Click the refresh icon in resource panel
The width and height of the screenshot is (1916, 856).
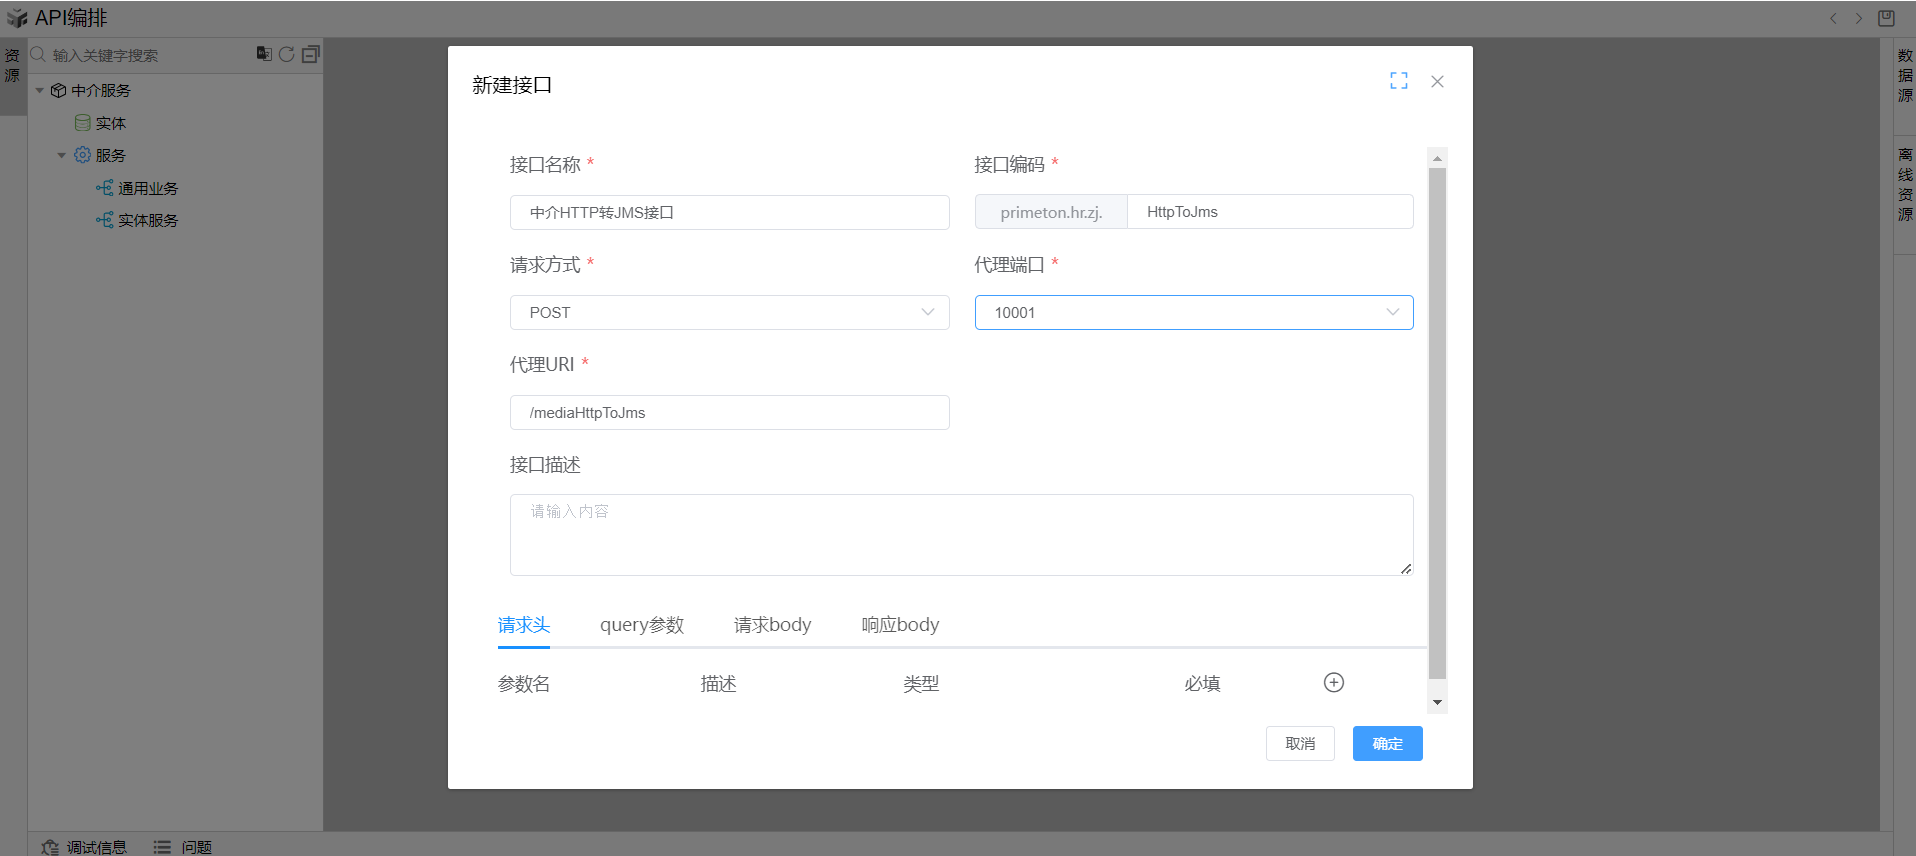tap(287, 54)
